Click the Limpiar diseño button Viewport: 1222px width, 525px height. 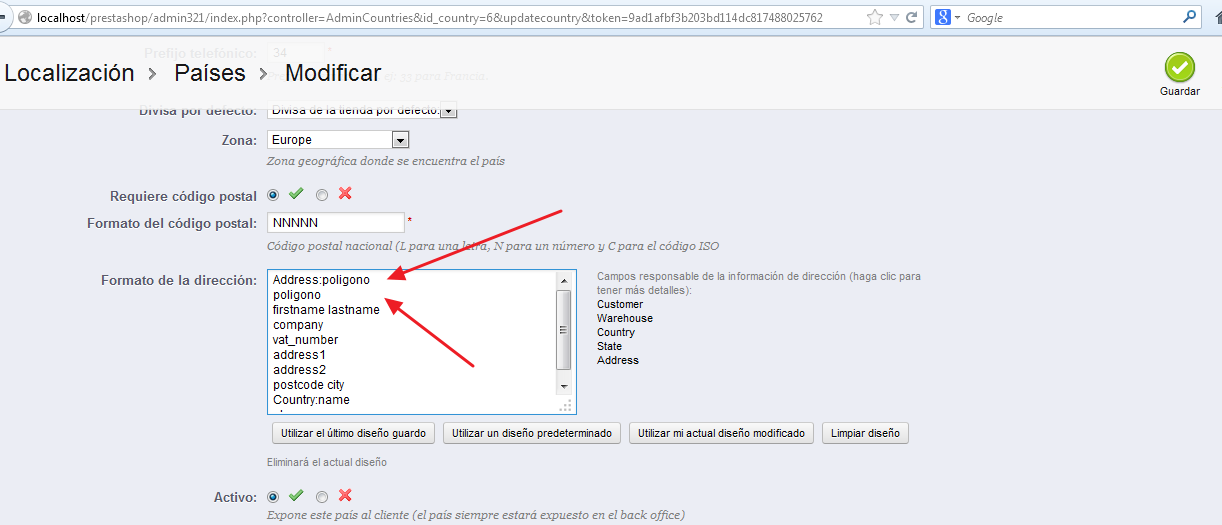coord(865,433)
